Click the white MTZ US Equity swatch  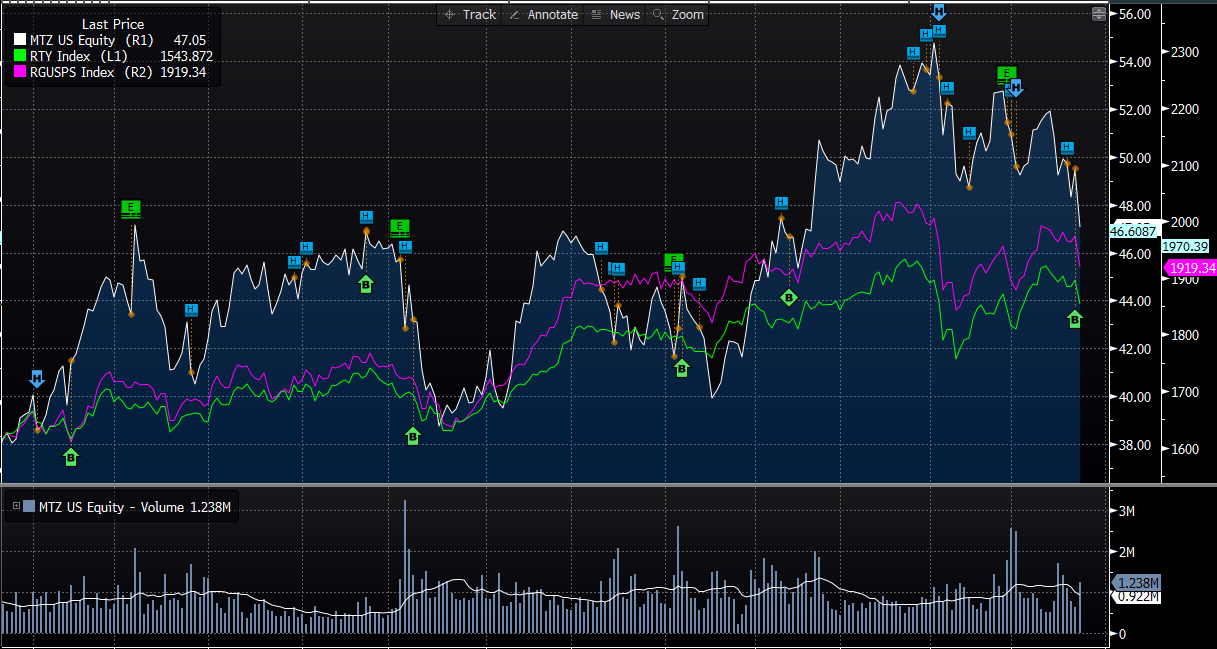pos(19,39)
